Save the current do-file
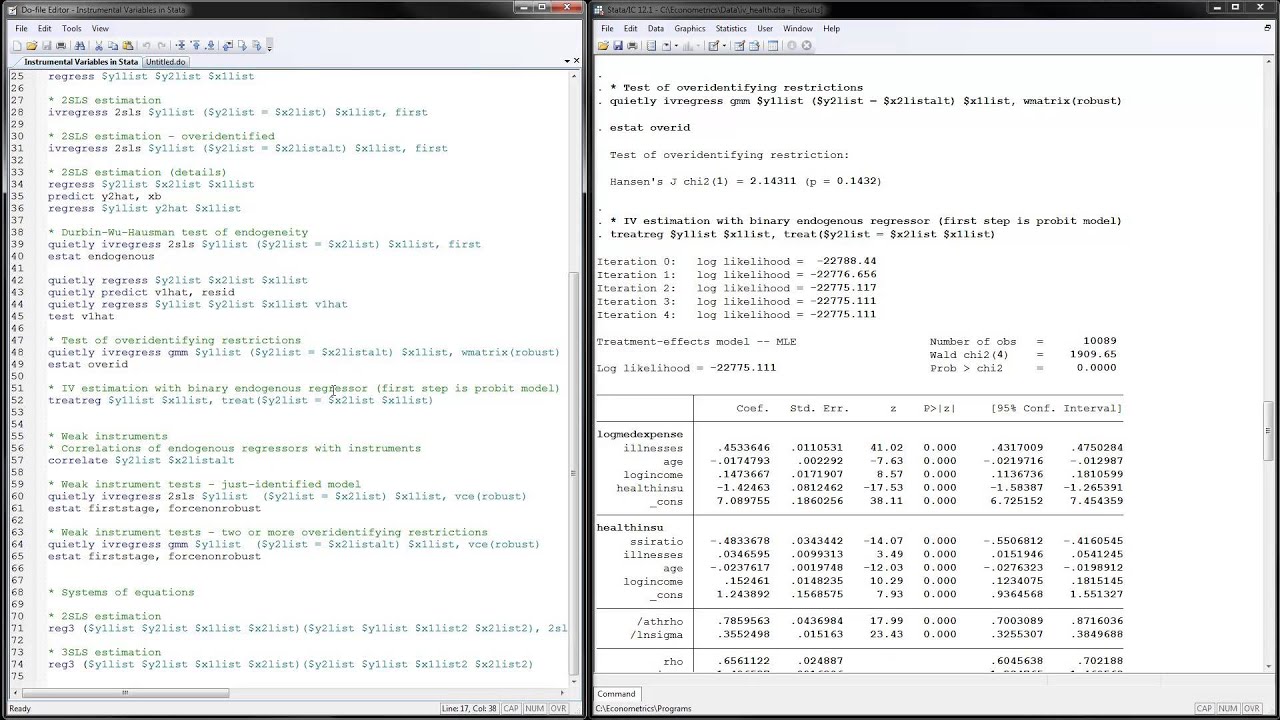 click(47, 45)
